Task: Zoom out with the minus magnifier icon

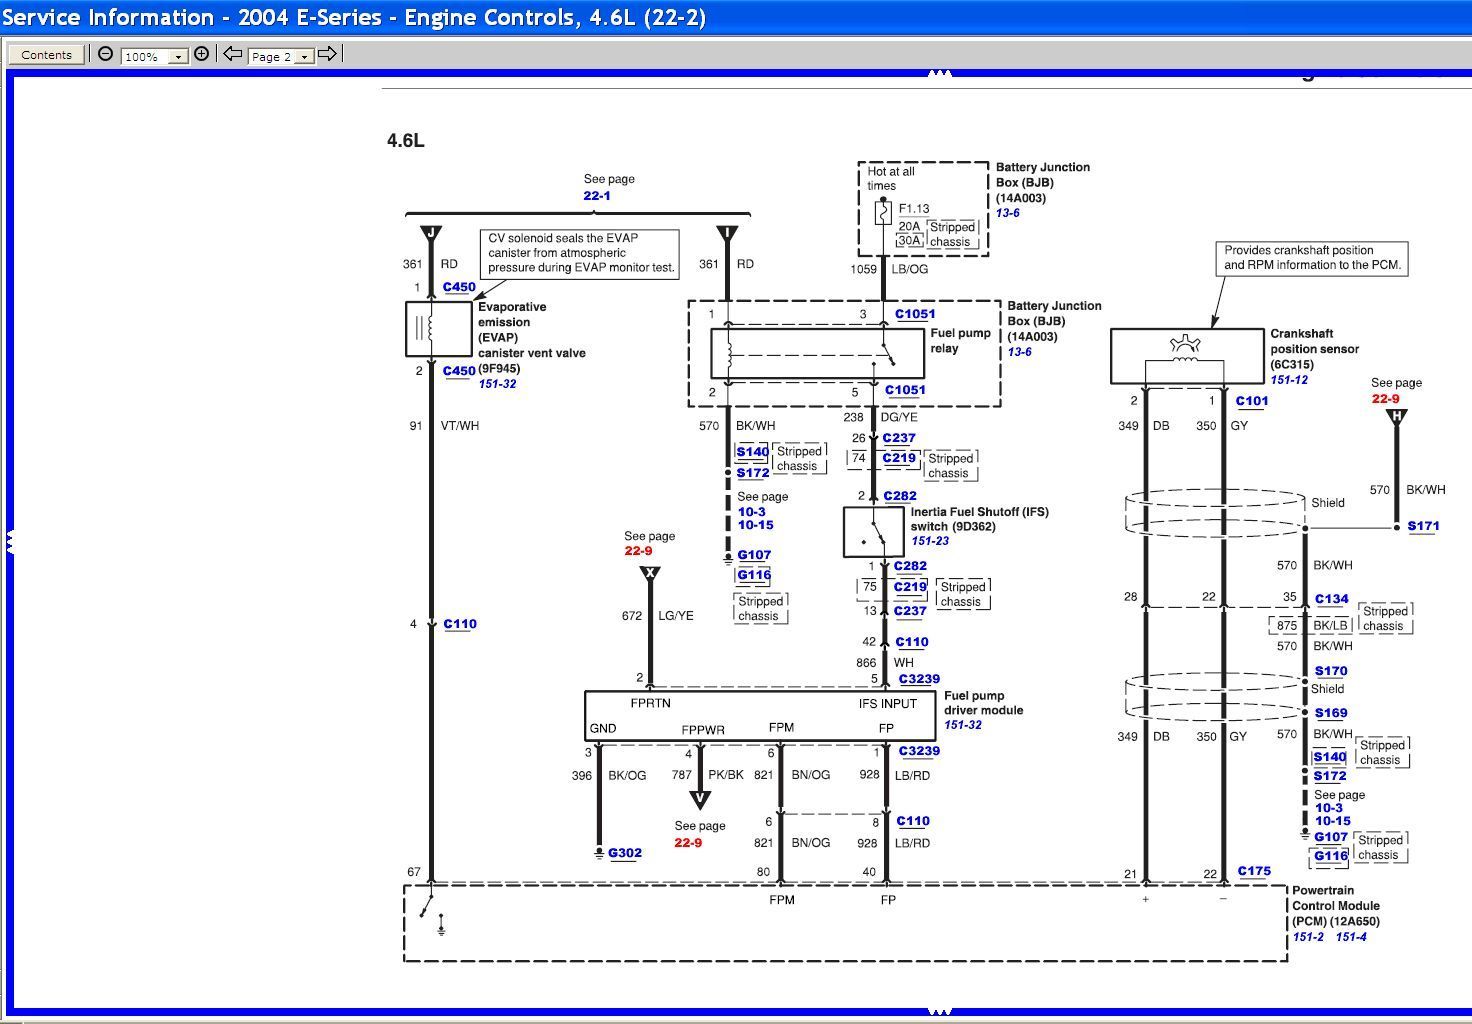Action: pyautogui.click(x=105, y=54)
